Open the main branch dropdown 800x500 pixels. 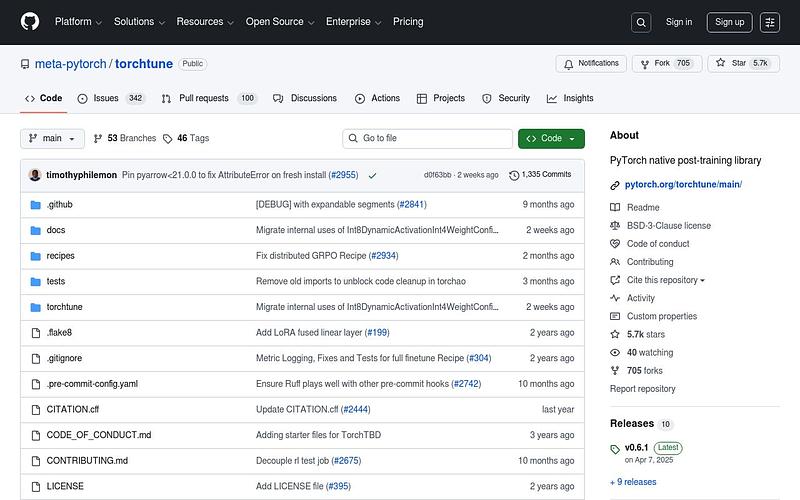coord(51,138)
